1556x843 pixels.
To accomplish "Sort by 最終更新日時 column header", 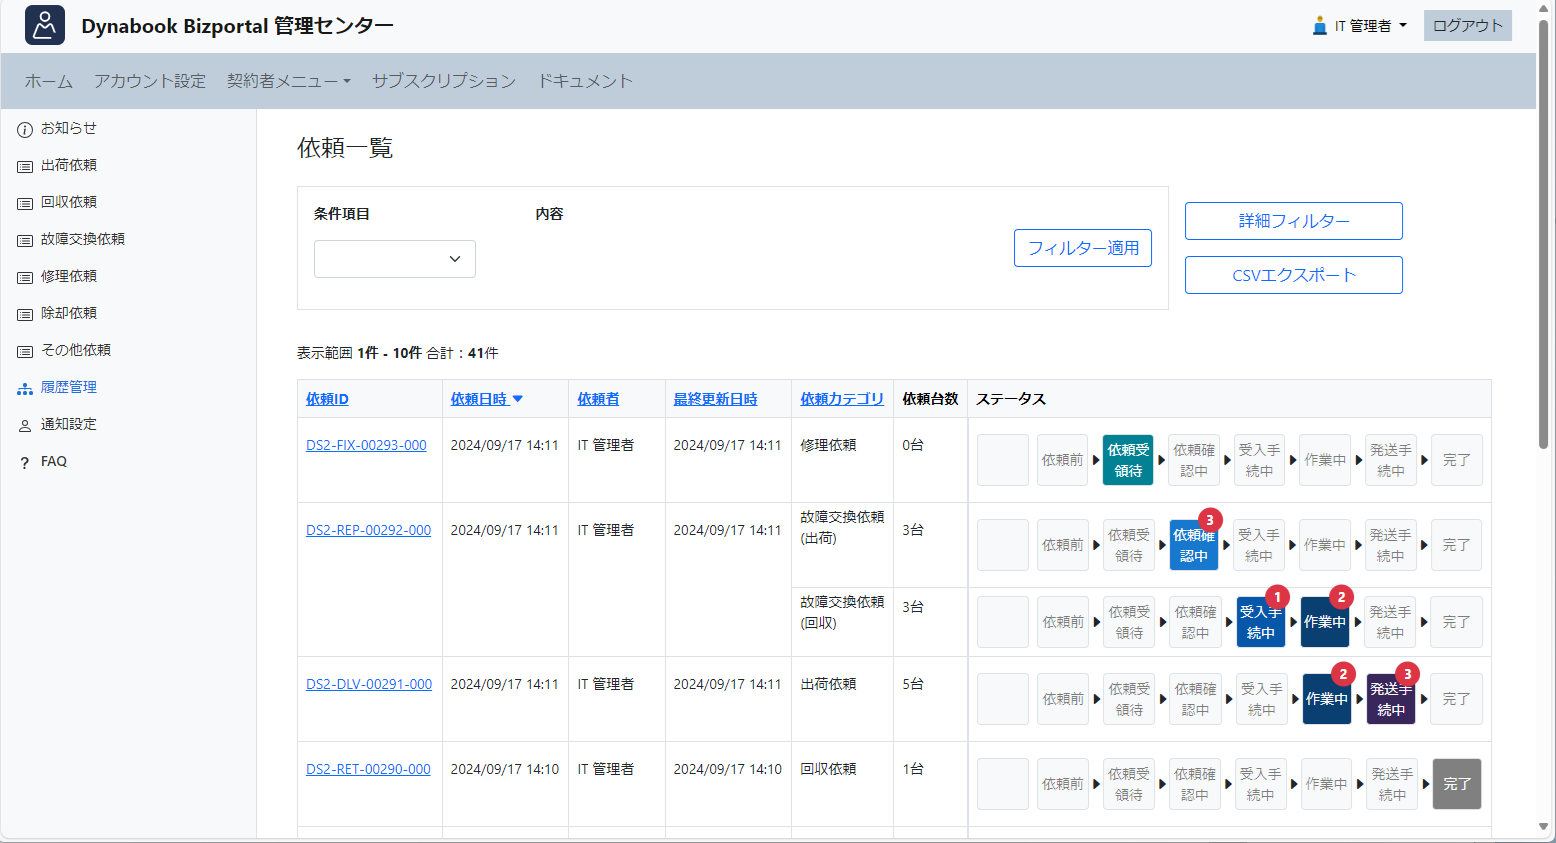I will click(715, 399).
